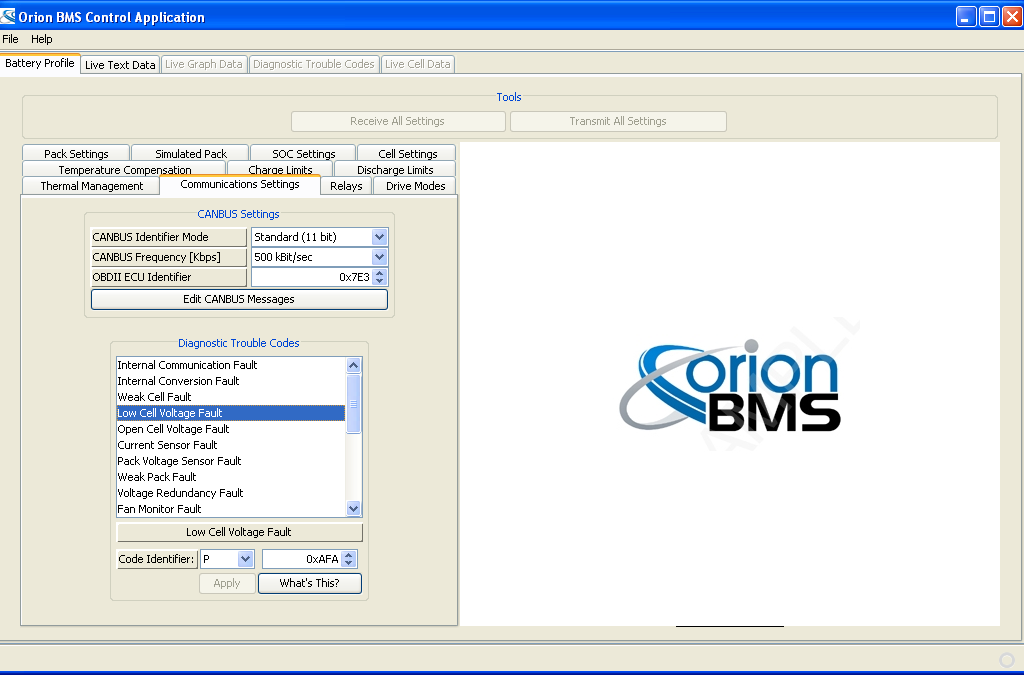Click the Orion BMS logo image

730,386
